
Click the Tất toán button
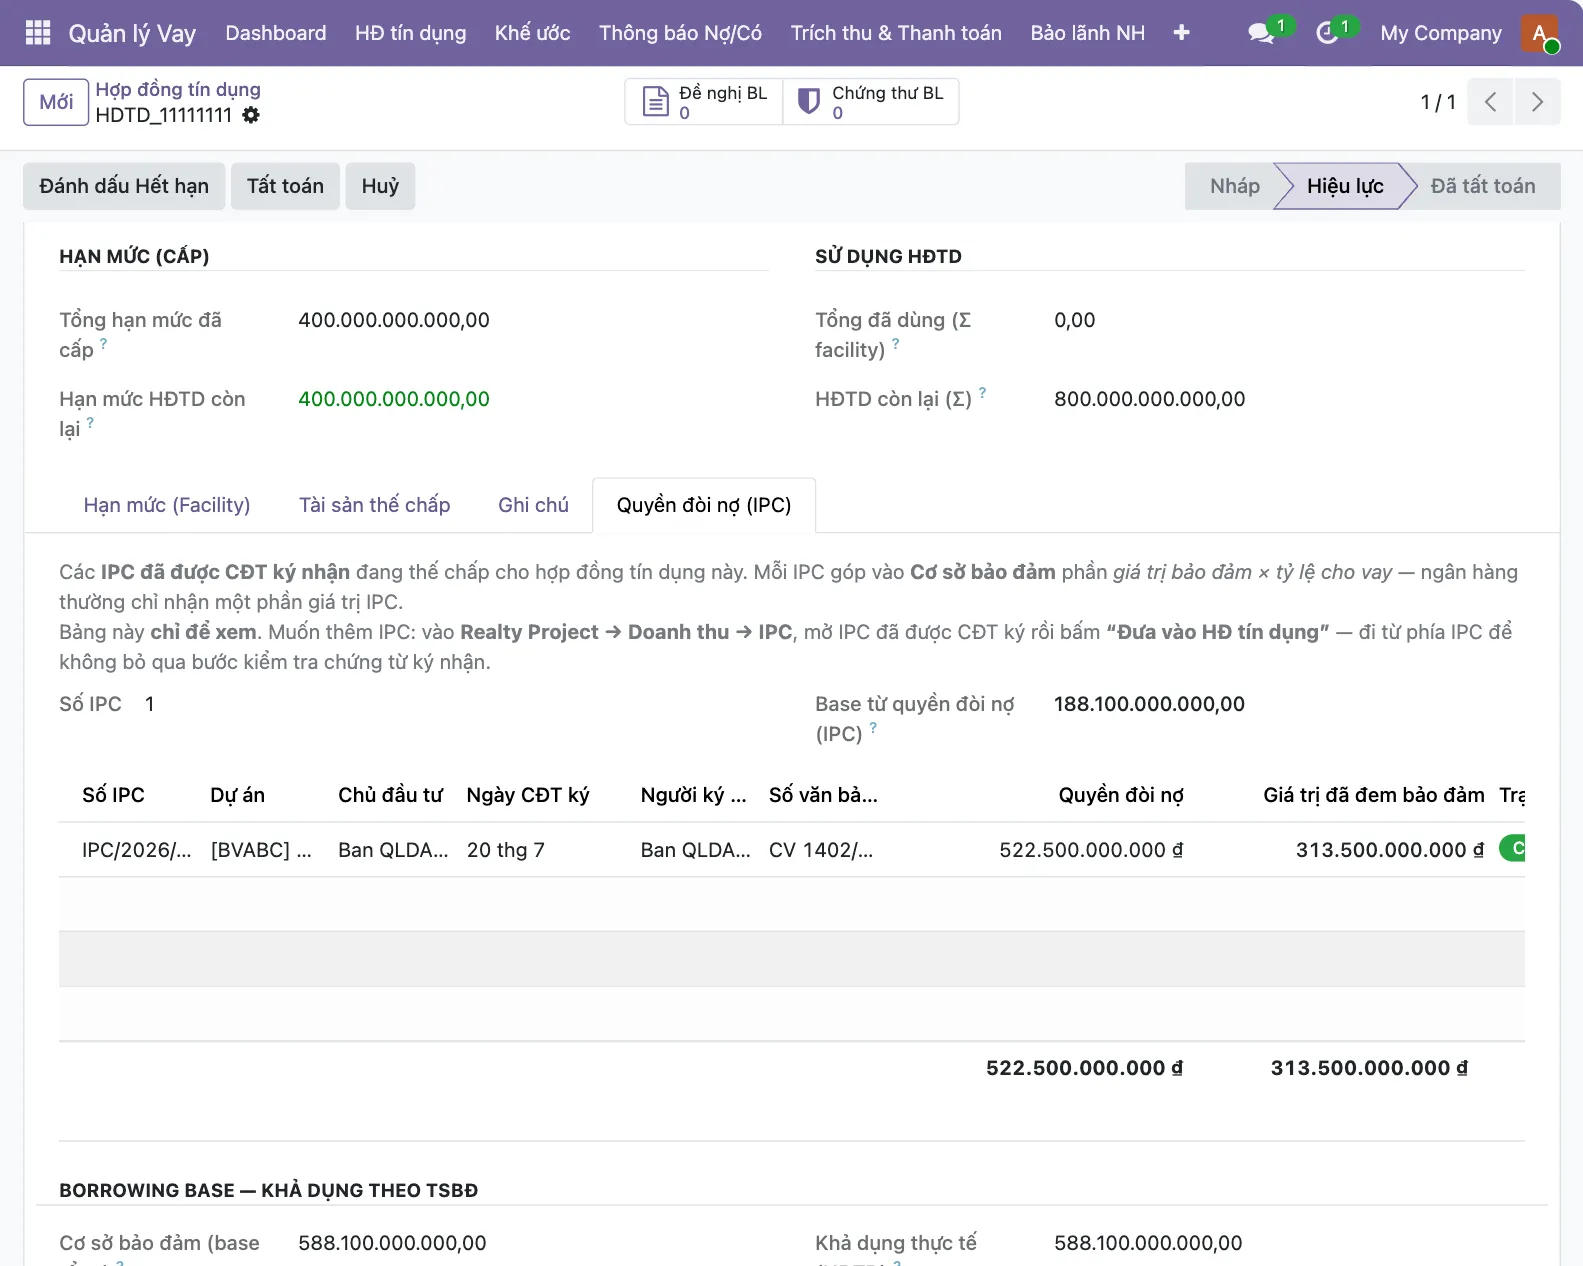(285, 186)
